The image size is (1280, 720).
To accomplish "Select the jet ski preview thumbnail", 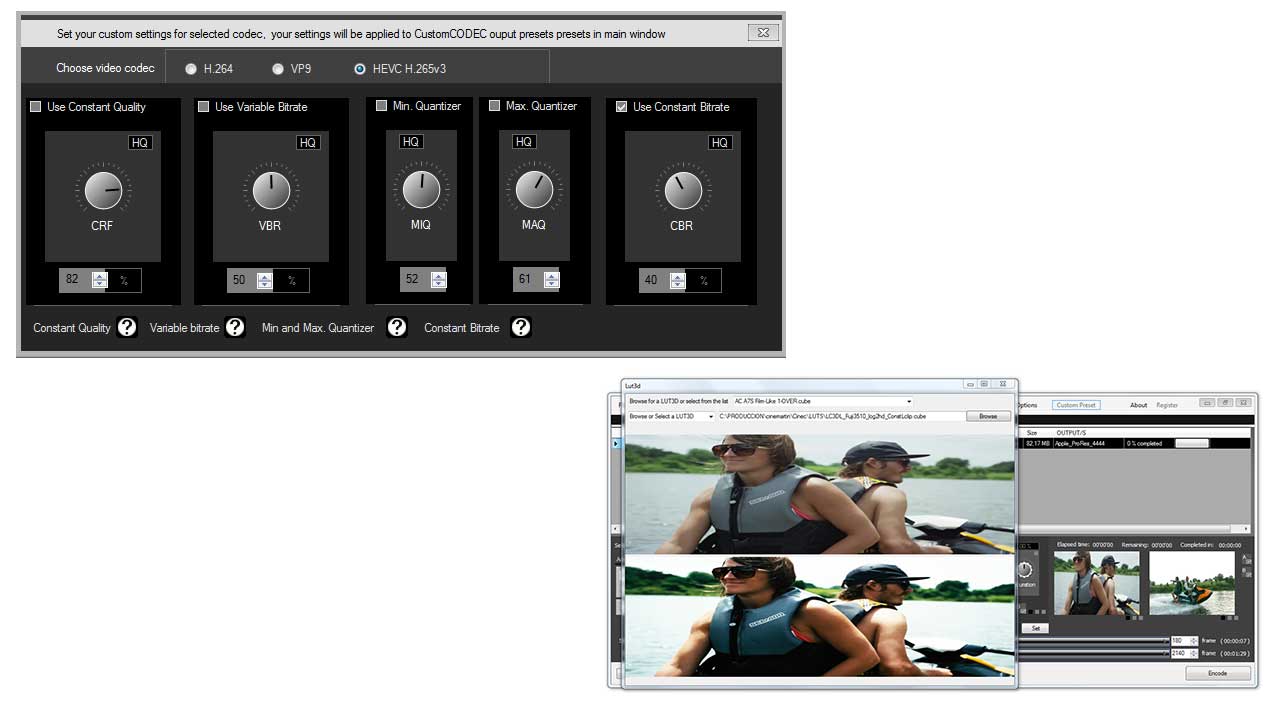I will point(1191,583).
